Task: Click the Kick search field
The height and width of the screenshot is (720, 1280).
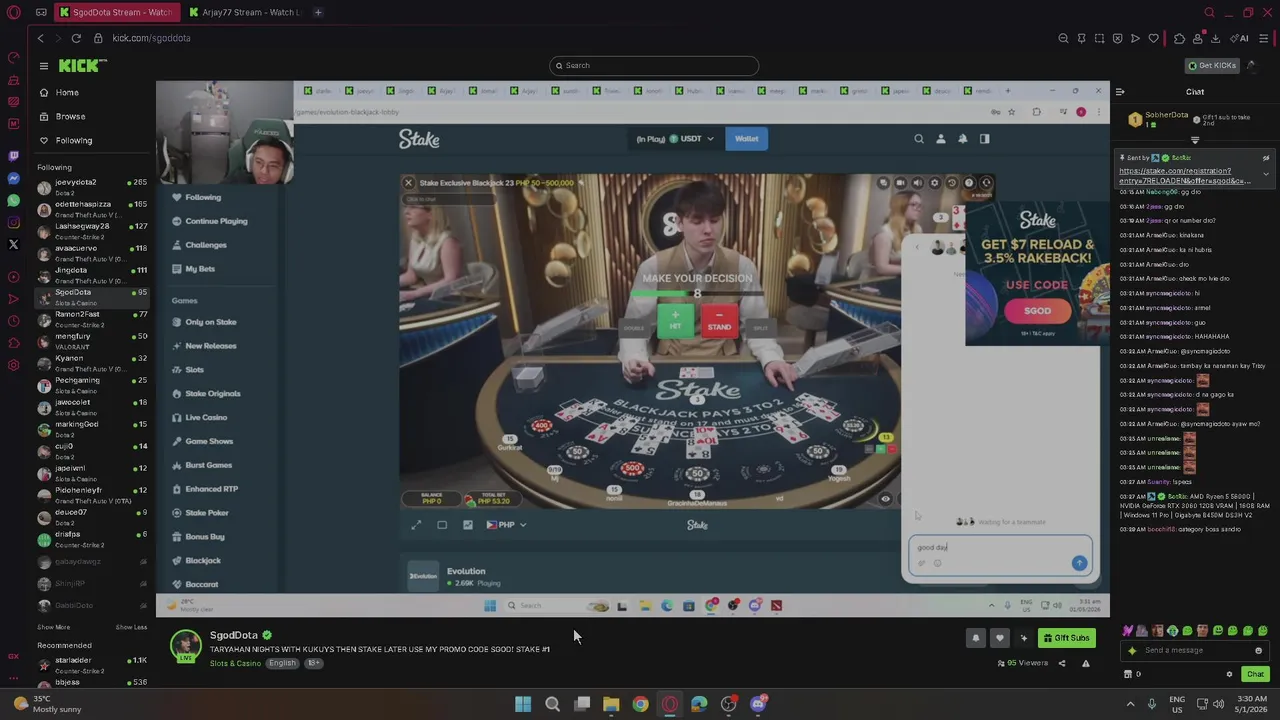Action: pos(654,65)
